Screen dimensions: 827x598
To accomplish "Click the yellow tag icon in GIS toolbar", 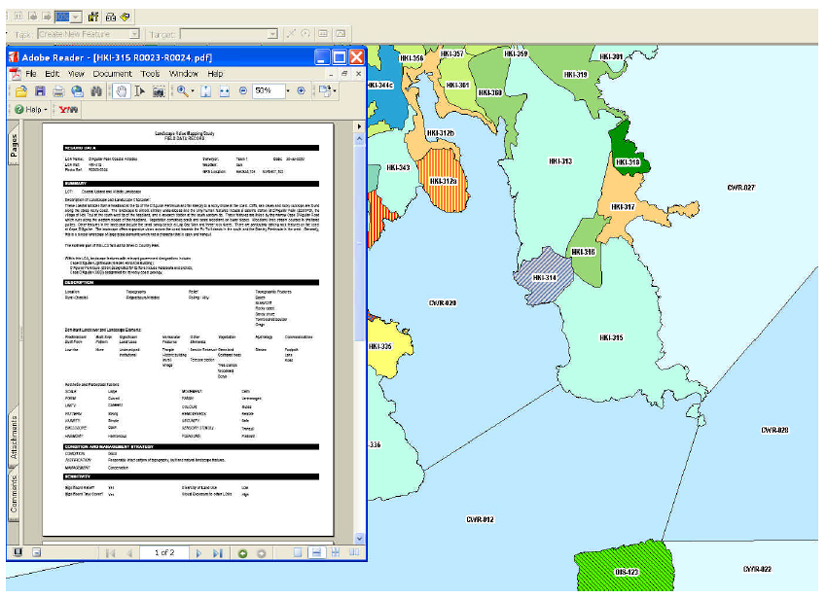I will pos(126,17).
